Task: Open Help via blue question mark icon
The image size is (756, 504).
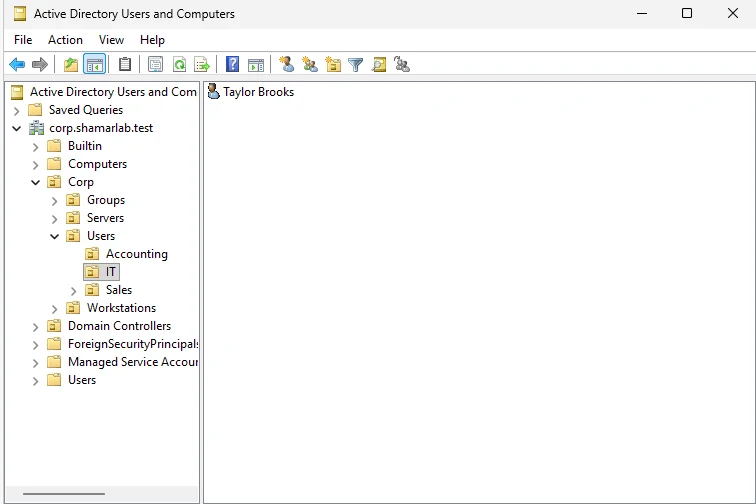Action: (x=232, y=64)
